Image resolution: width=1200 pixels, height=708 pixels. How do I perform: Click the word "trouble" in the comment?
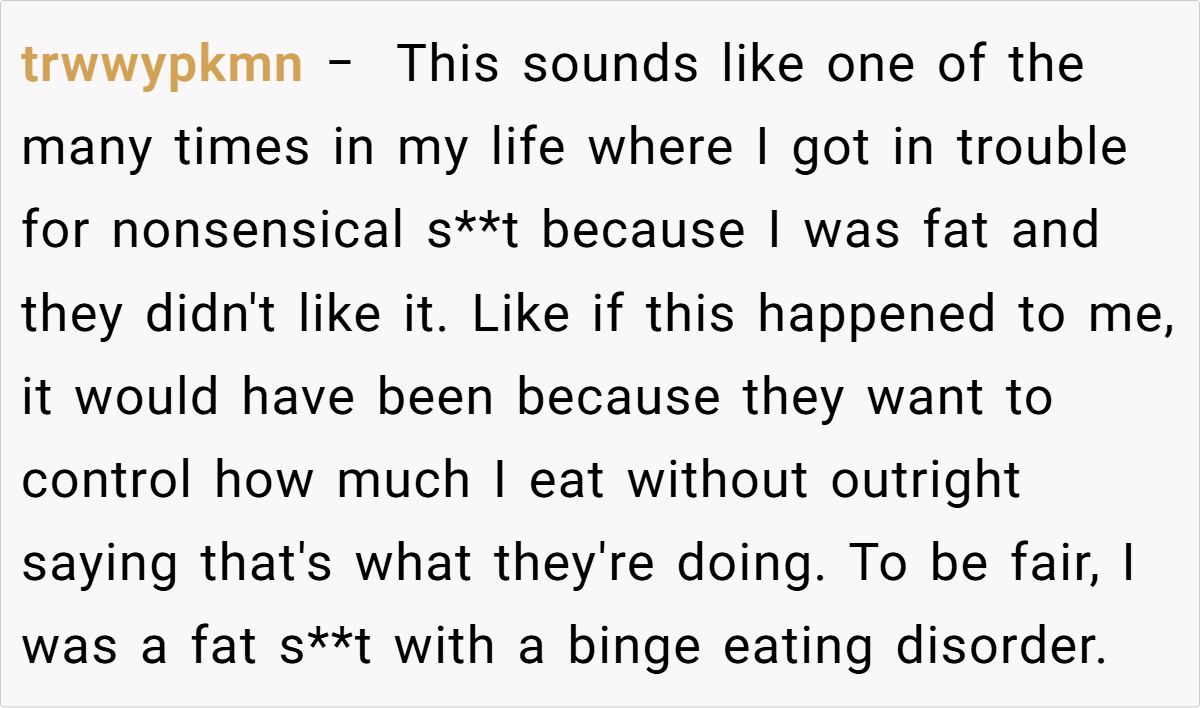[x=1042, y=149]
